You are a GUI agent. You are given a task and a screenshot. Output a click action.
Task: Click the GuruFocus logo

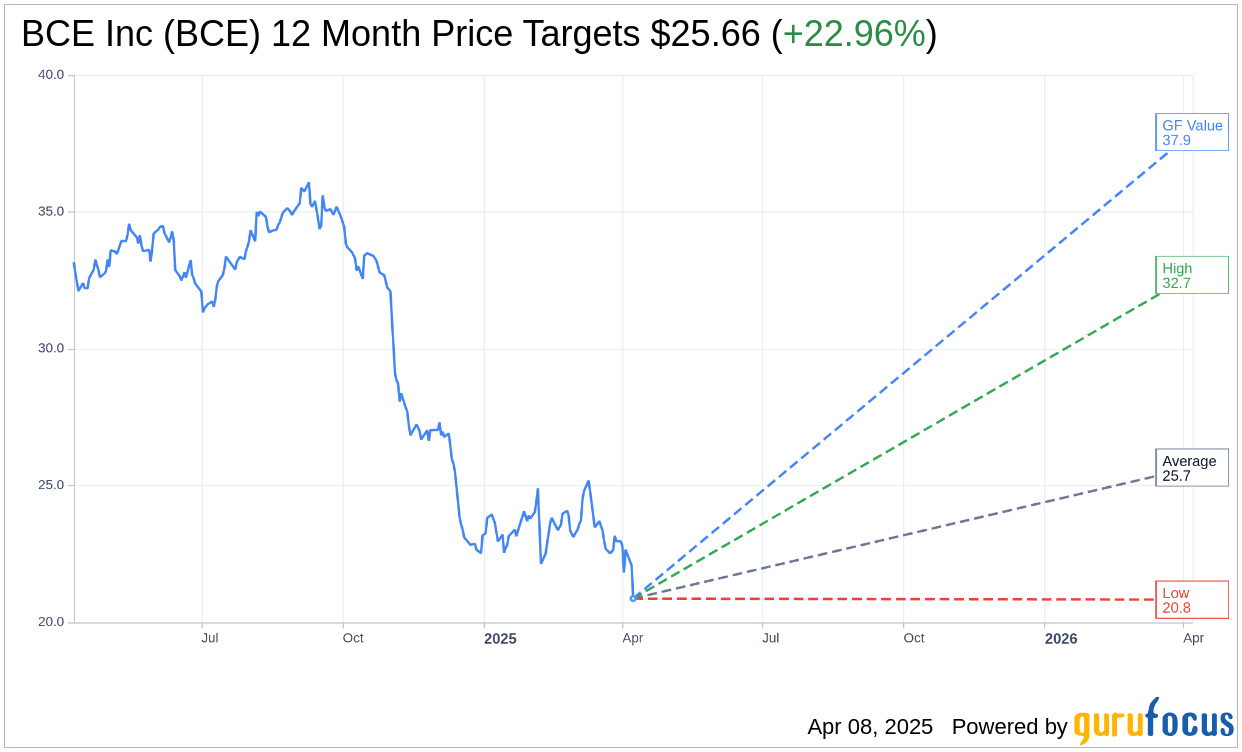click(x=1153, y=722)
